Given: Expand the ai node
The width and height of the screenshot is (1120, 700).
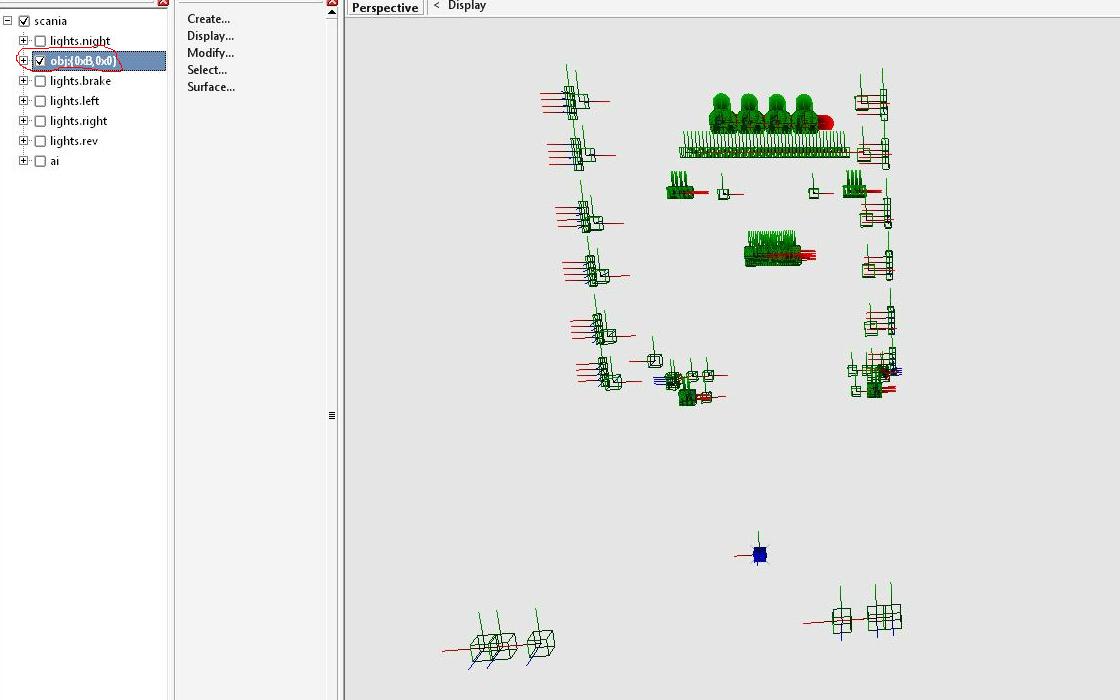Looking at the screenshot, I should pos(24,161).
